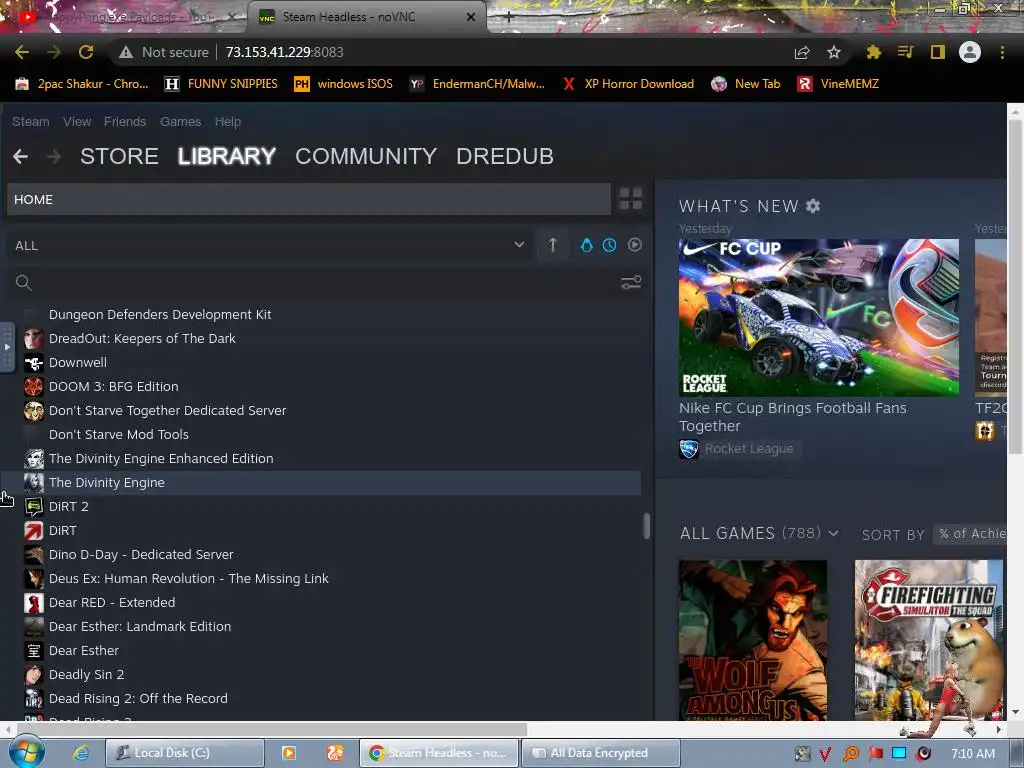Click the horizontal page scrollbar thumb
This screenshot has height=768, width=1024.
tap(272, 729)
